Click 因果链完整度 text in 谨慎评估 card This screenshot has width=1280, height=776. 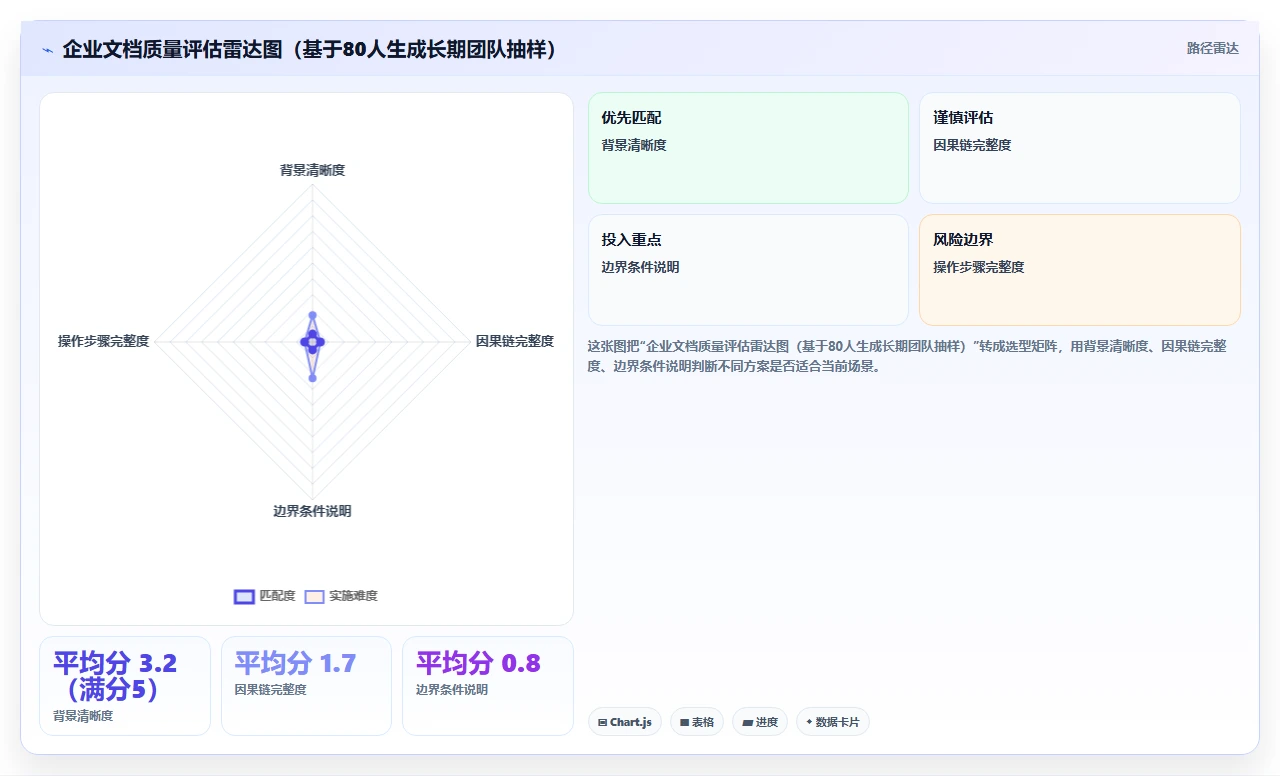972,145
